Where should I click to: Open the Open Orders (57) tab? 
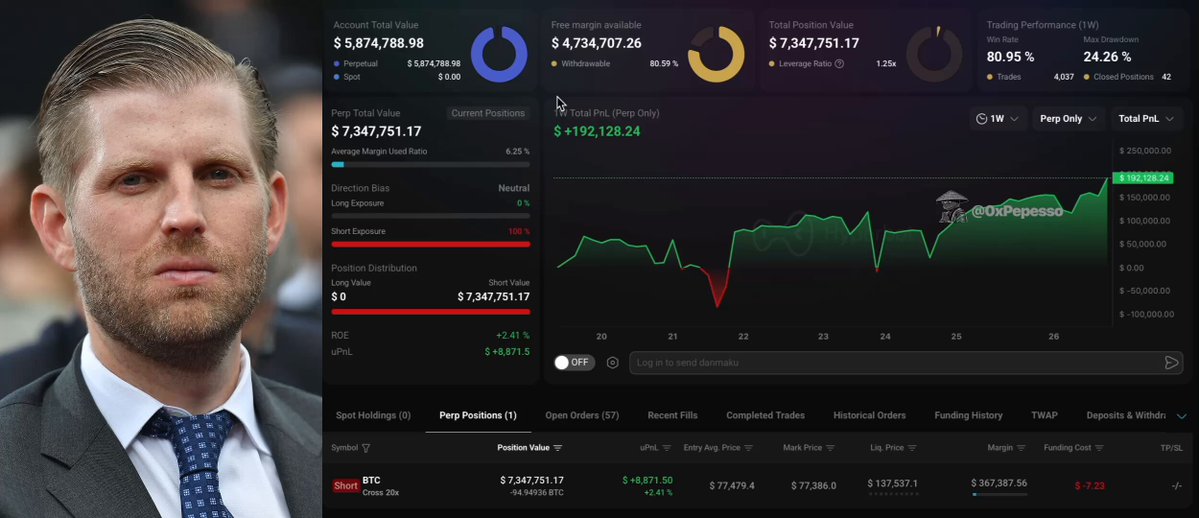click(x=582, y=415)
